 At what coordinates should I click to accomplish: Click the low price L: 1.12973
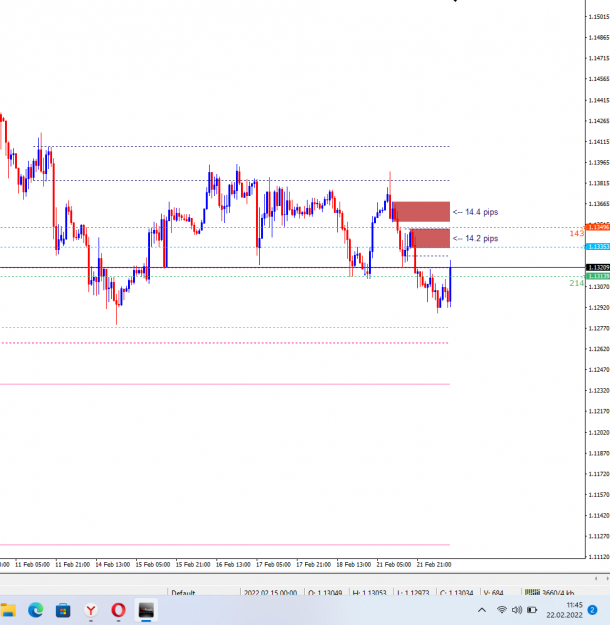coord(413,593)
